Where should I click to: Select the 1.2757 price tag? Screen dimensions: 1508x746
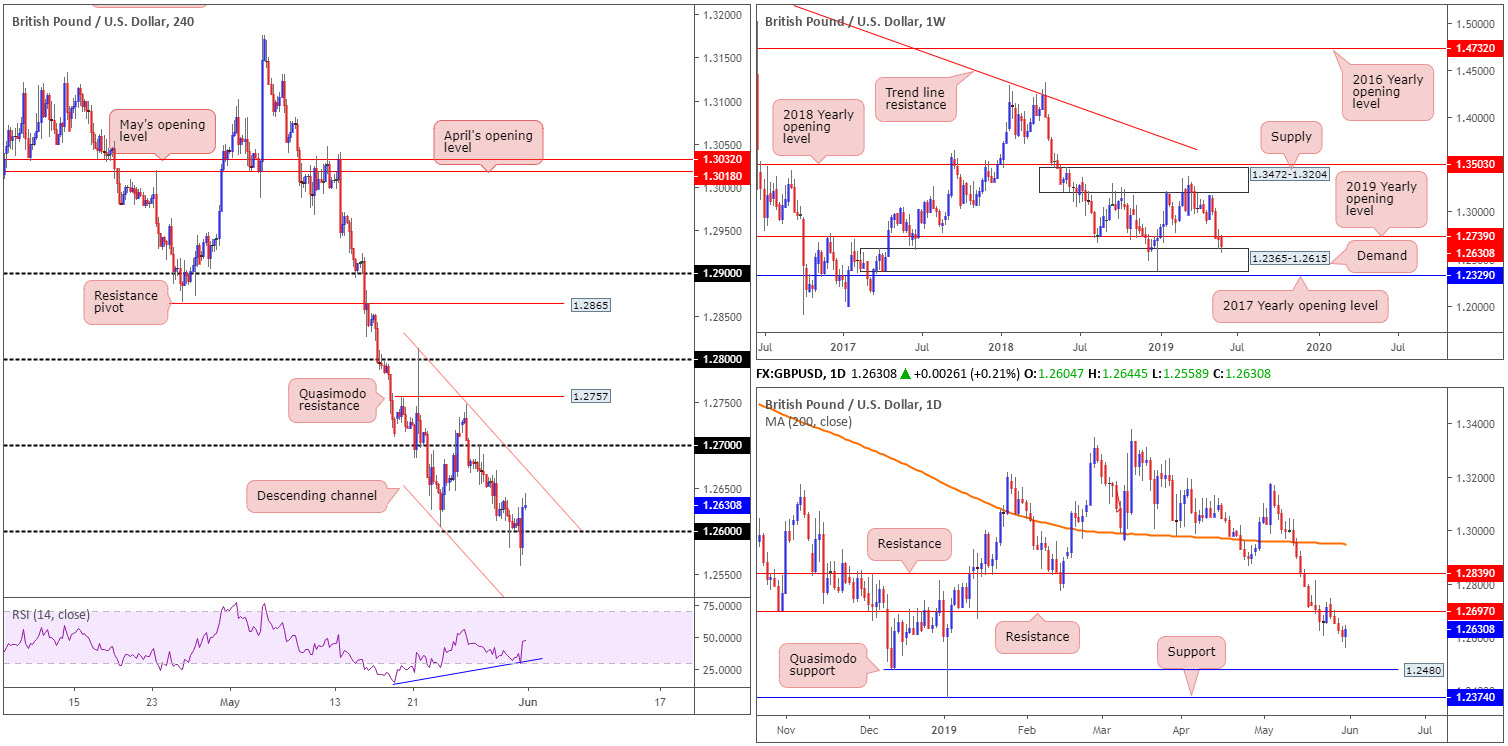(589, 396)
